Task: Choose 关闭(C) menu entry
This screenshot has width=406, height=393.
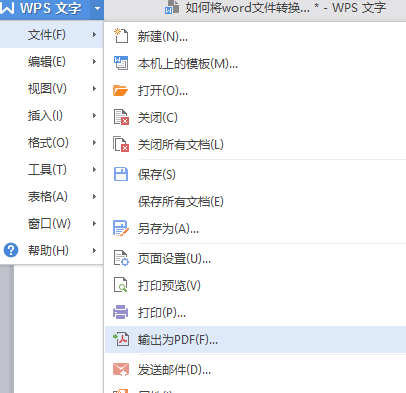Action: (x=255, y=117)
